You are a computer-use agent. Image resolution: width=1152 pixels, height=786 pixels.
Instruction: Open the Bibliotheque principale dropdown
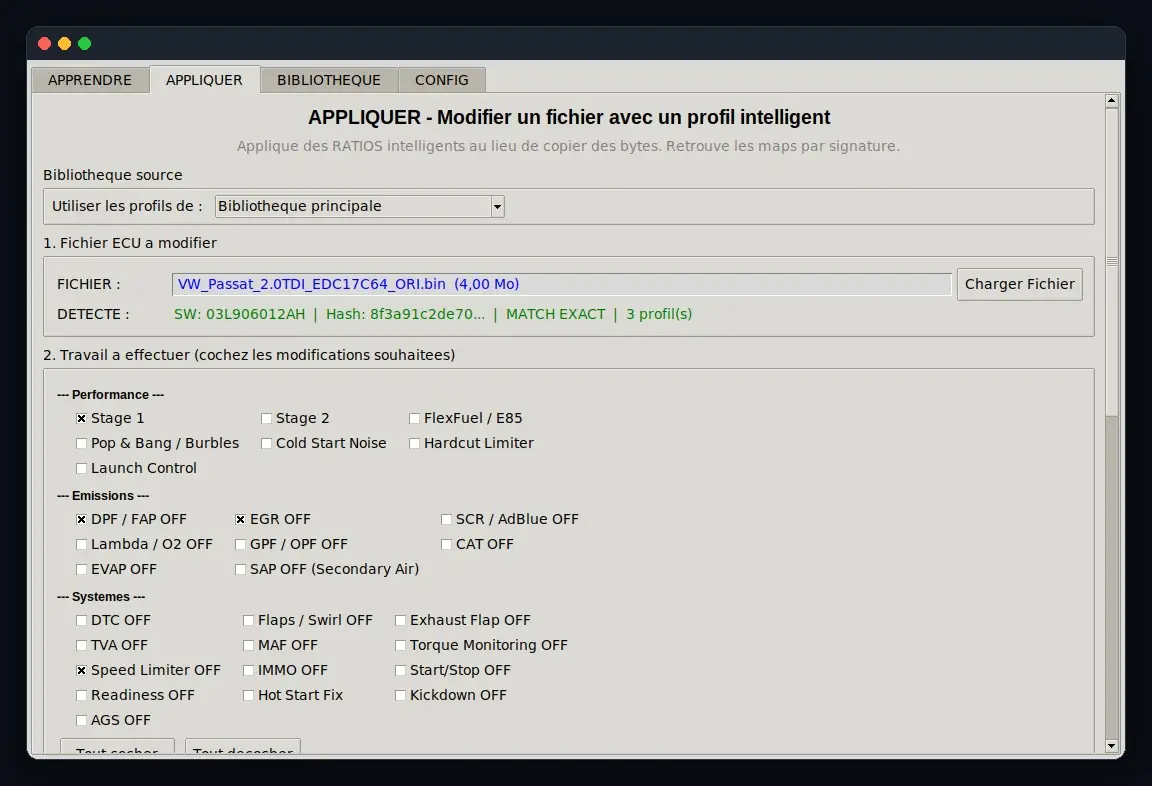(x=359, y=206)
